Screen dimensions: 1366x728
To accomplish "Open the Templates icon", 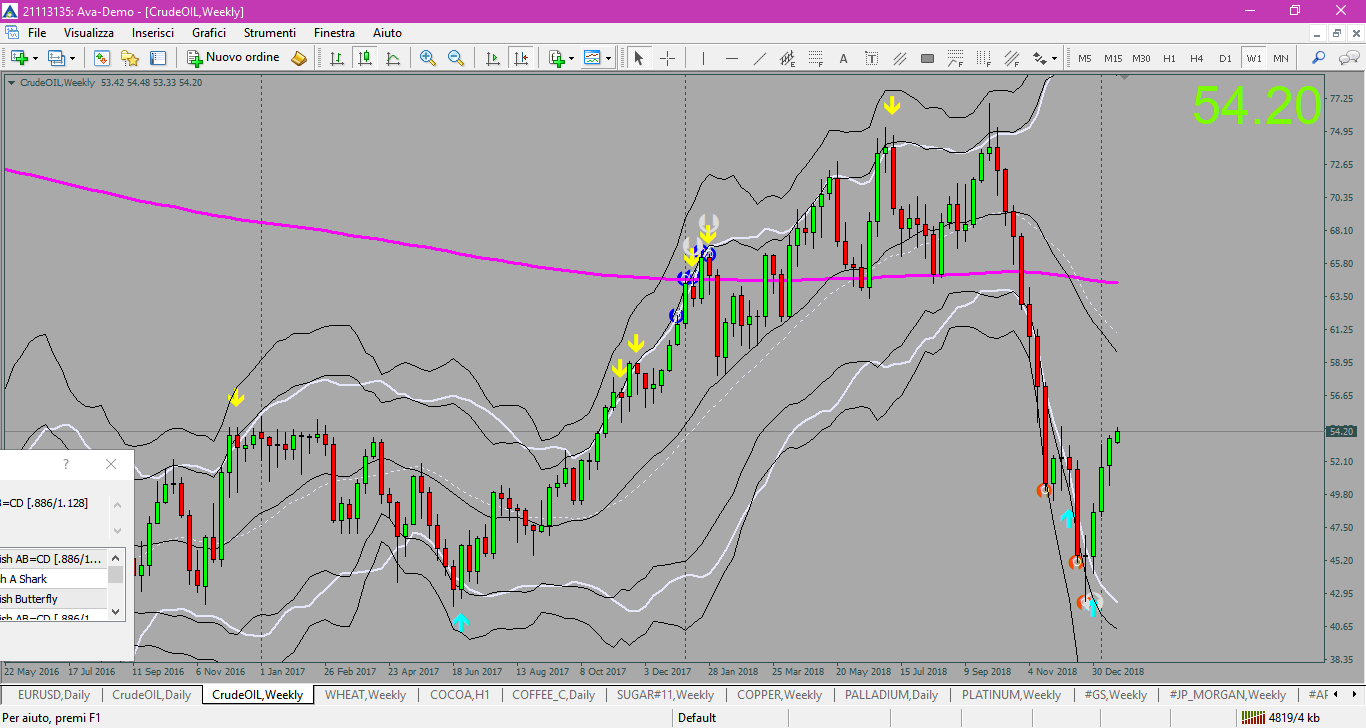I will 593,58.
